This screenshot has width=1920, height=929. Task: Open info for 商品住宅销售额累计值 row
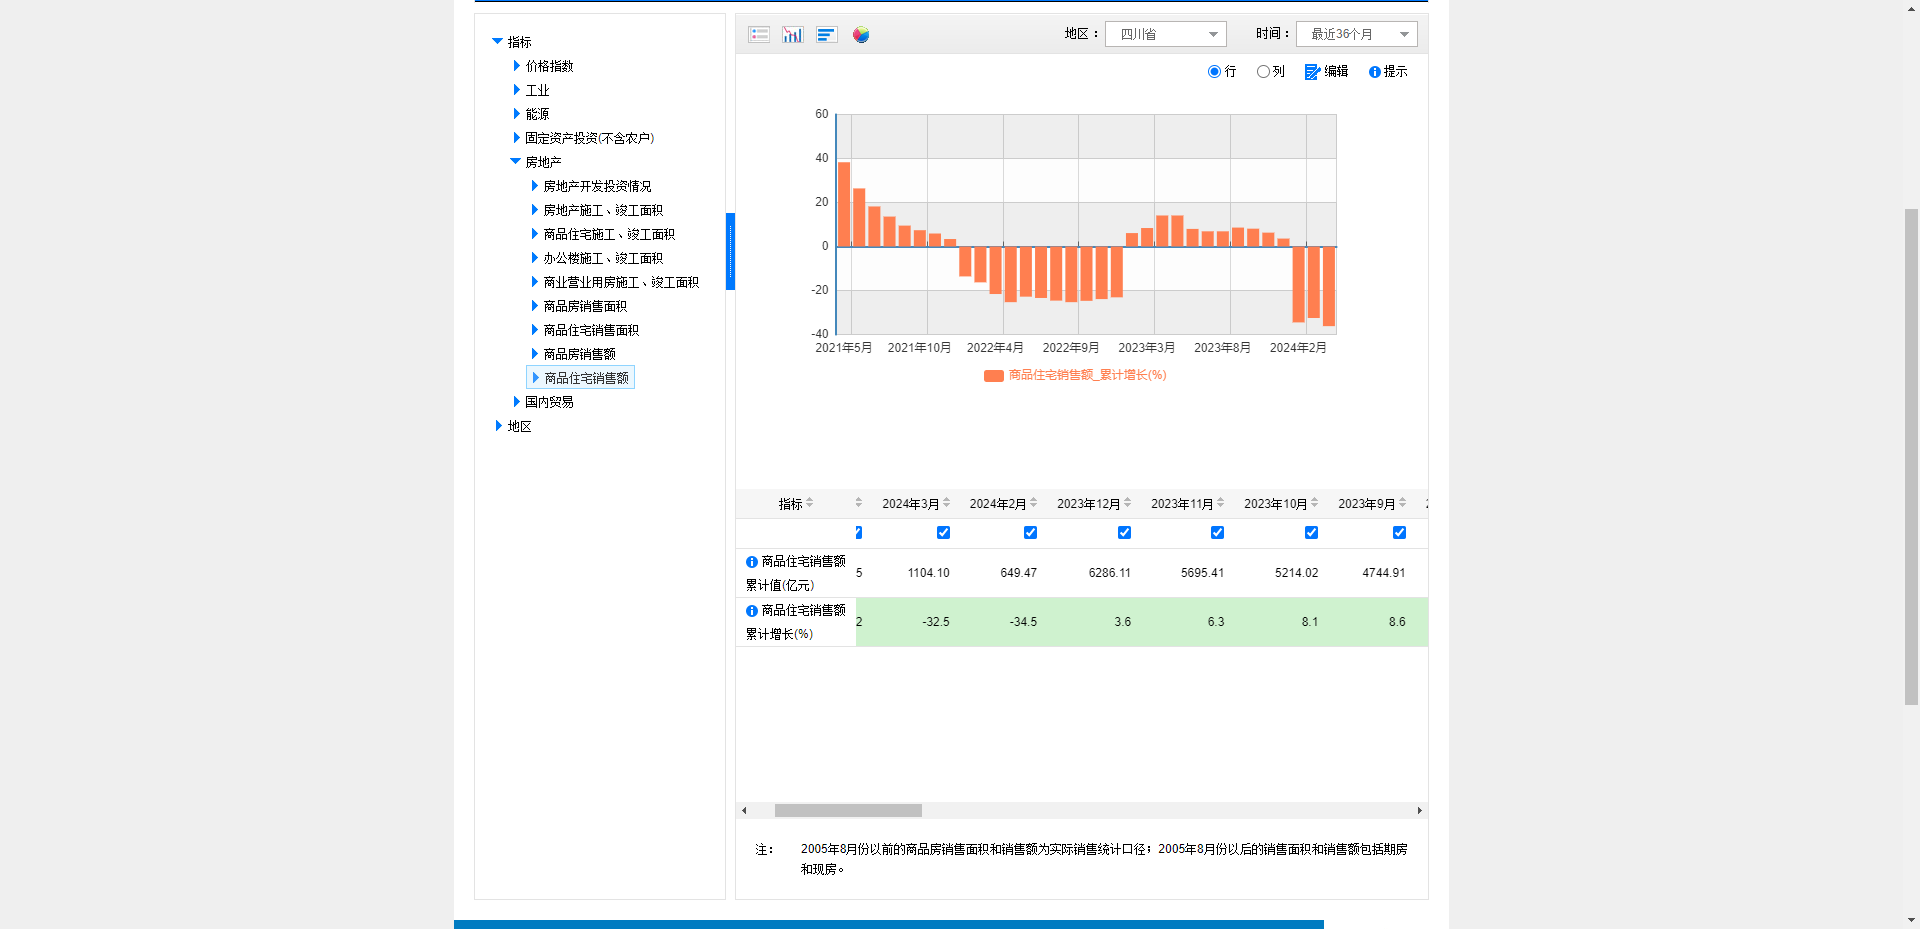[x=752, y=562]
